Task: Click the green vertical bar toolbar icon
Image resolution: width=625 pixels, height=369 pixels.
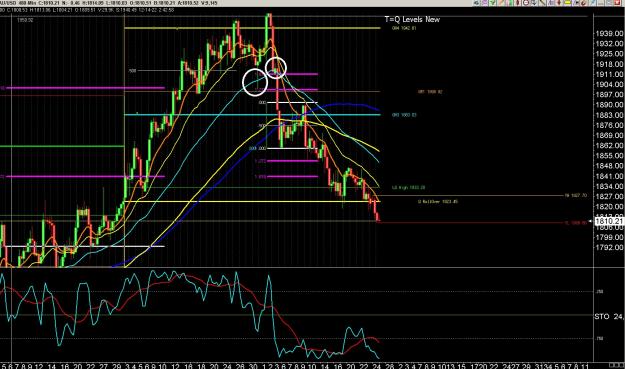Action: click(x=510, y=2)
